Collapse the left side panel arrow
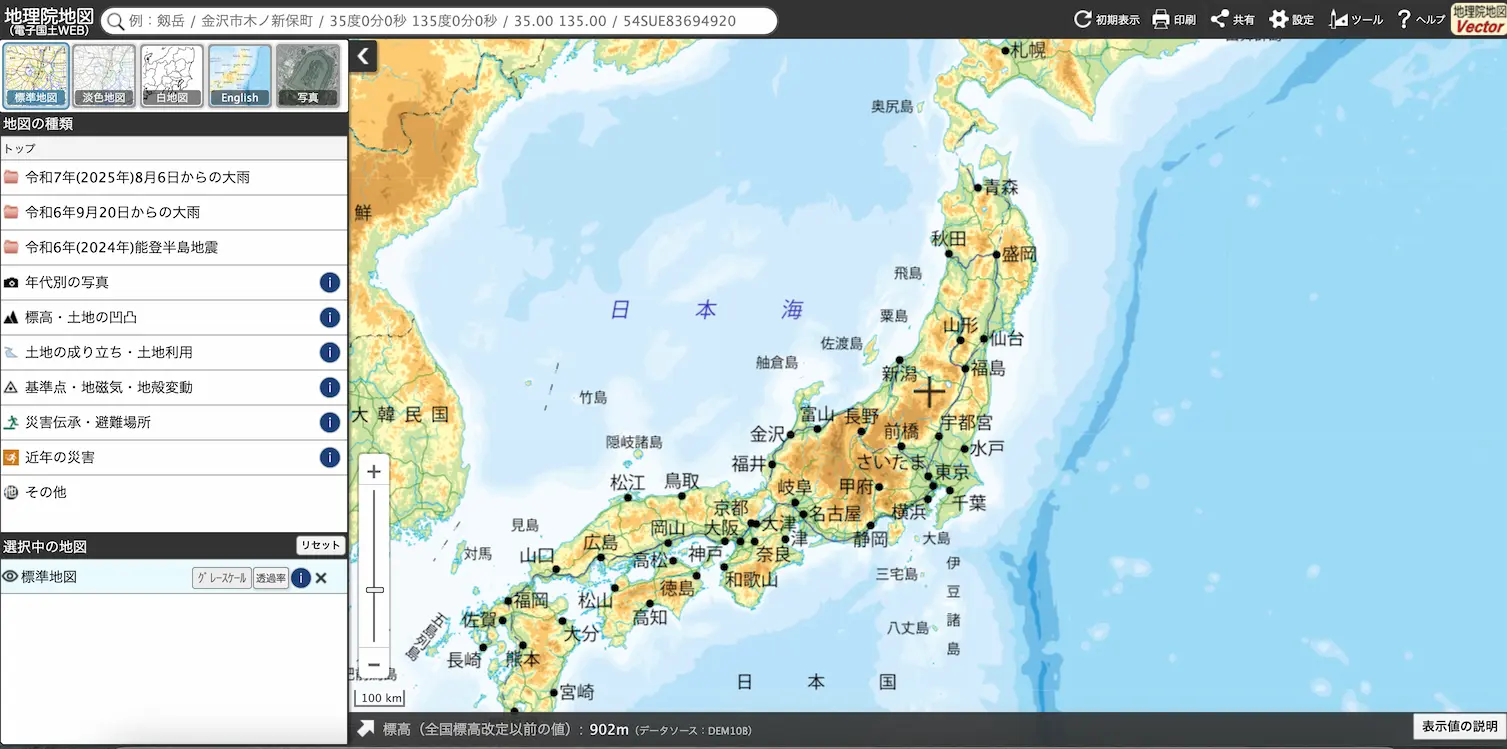Image resolution: width=1507 pixels, height=749 pixels. tap(364, 56)
